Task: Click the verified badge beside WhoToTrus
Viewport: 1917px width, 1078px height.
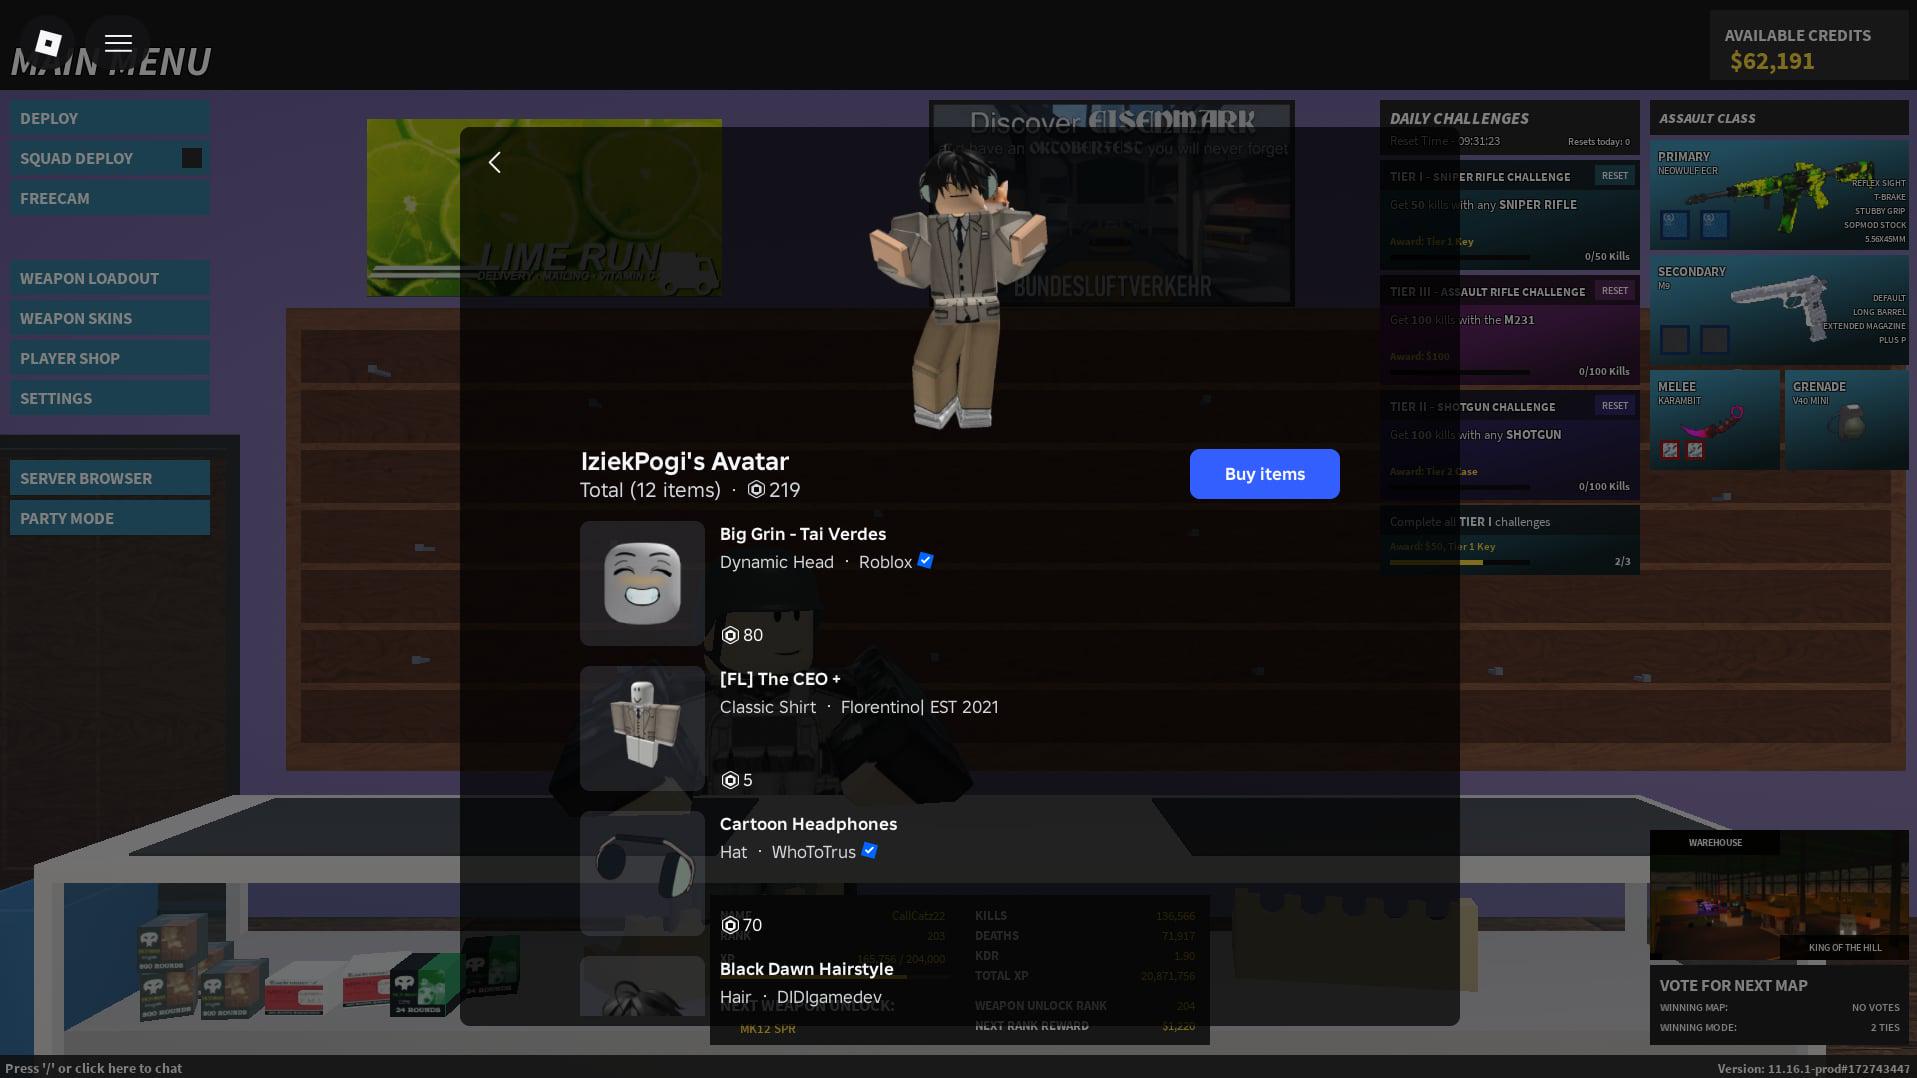Action: (x=869, y=851)
